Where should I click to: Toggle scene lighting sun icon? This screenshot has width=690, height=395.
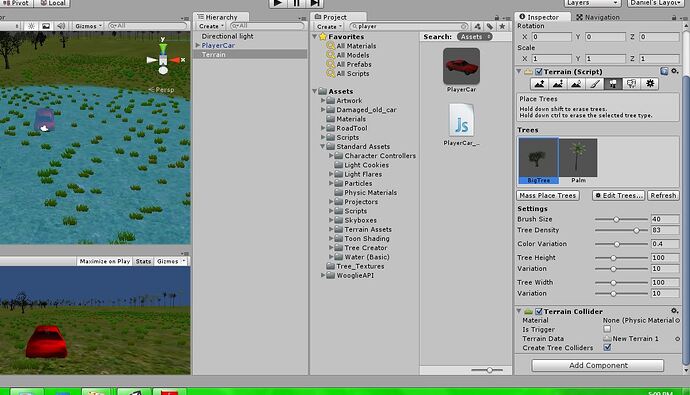(31, 26)
